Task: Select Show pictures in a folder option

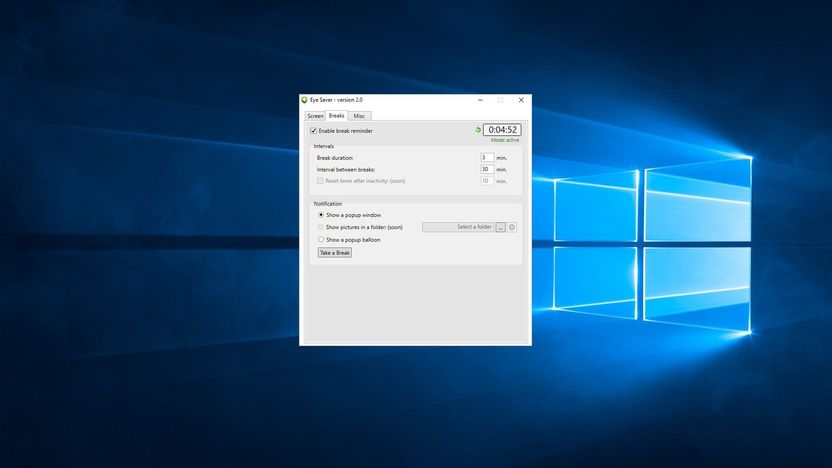Action: [321, 227]
